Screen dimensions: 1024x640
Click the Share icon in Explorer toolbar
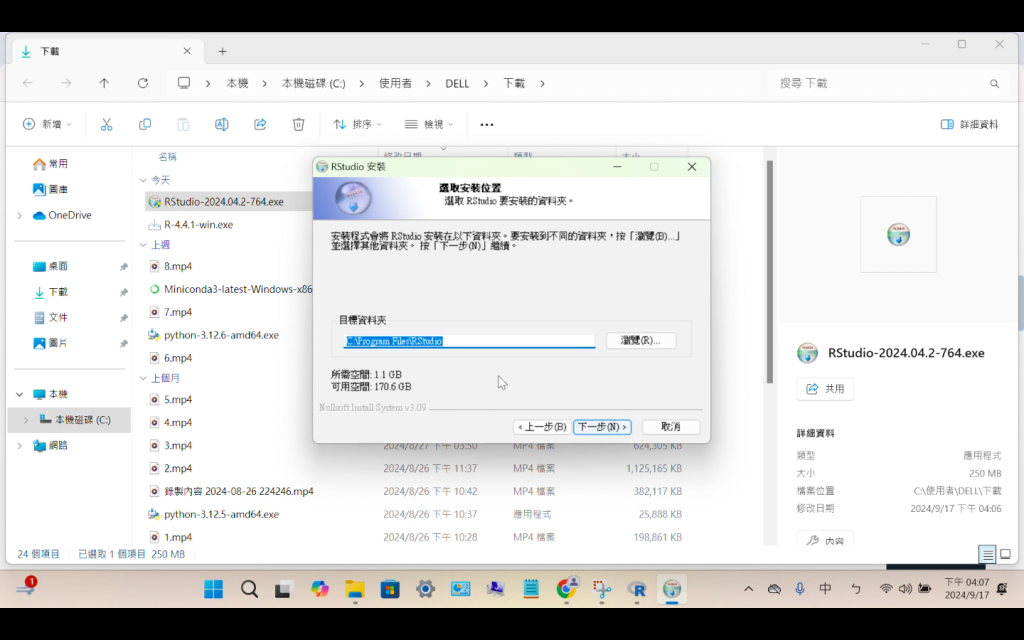(260, 124)
